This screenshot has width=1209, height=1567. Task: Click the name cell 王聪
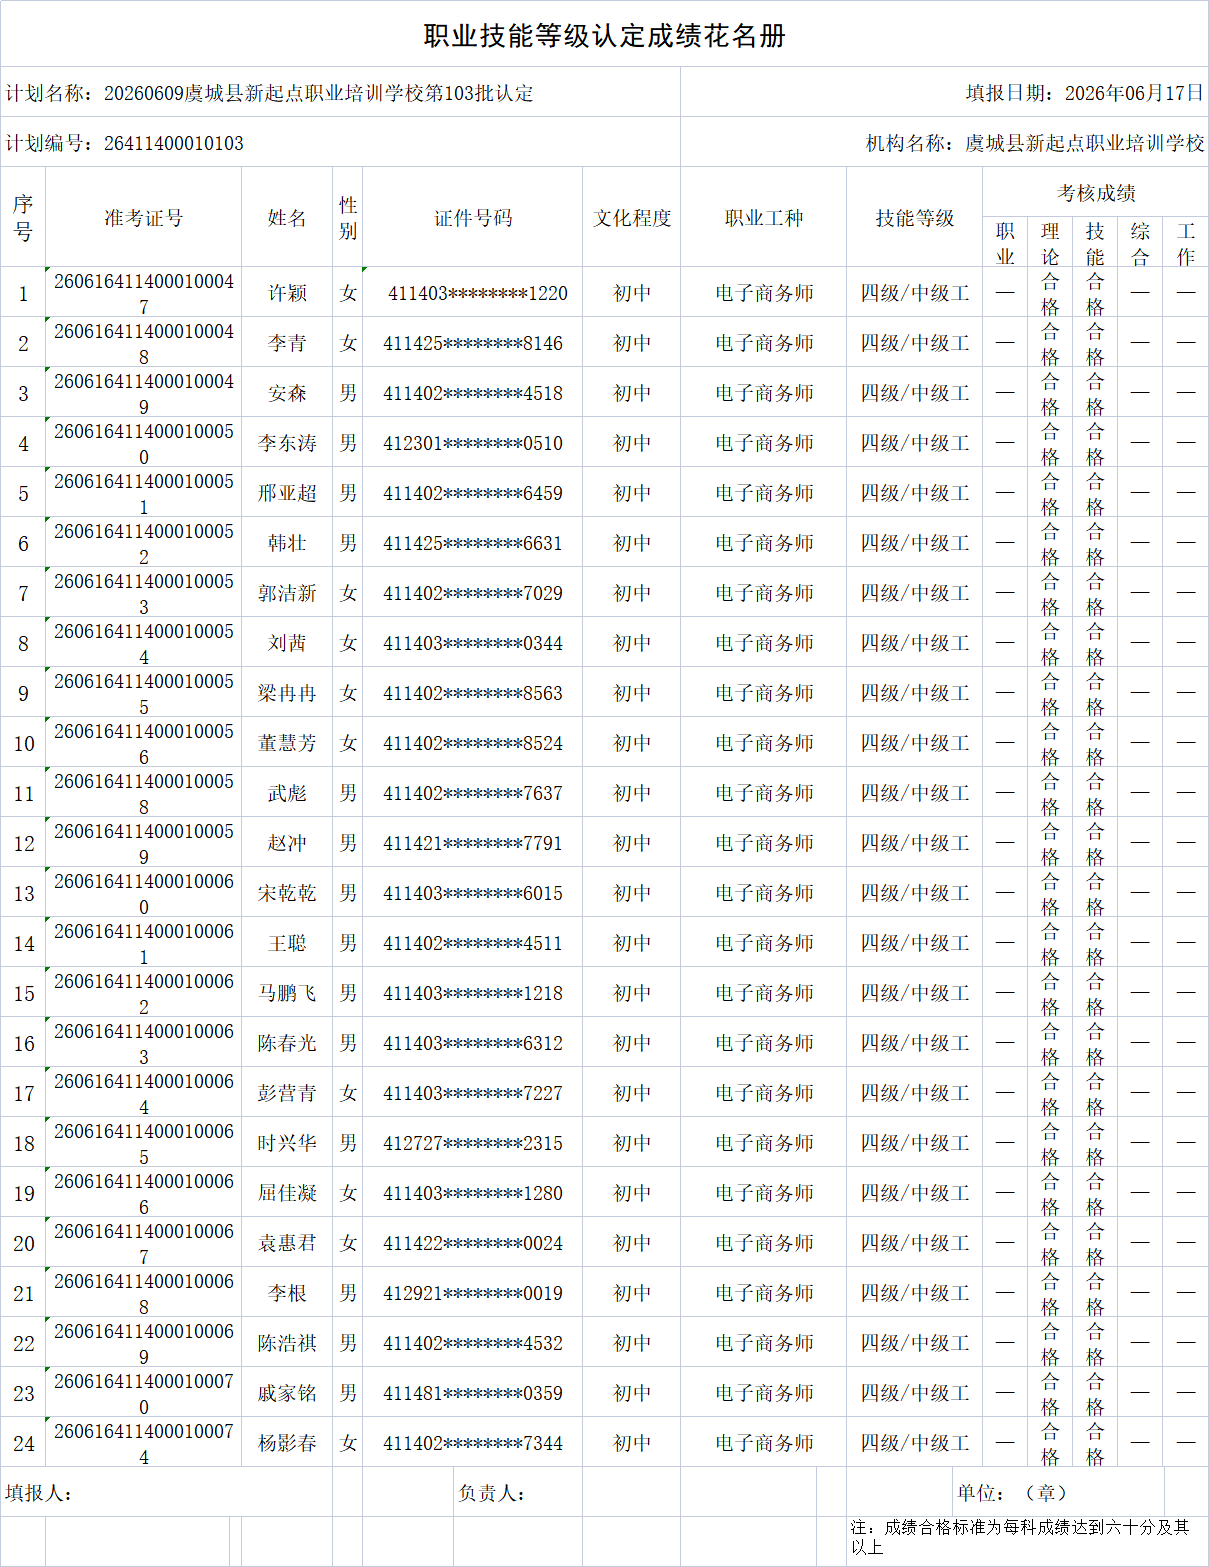(x=287, y=943)
